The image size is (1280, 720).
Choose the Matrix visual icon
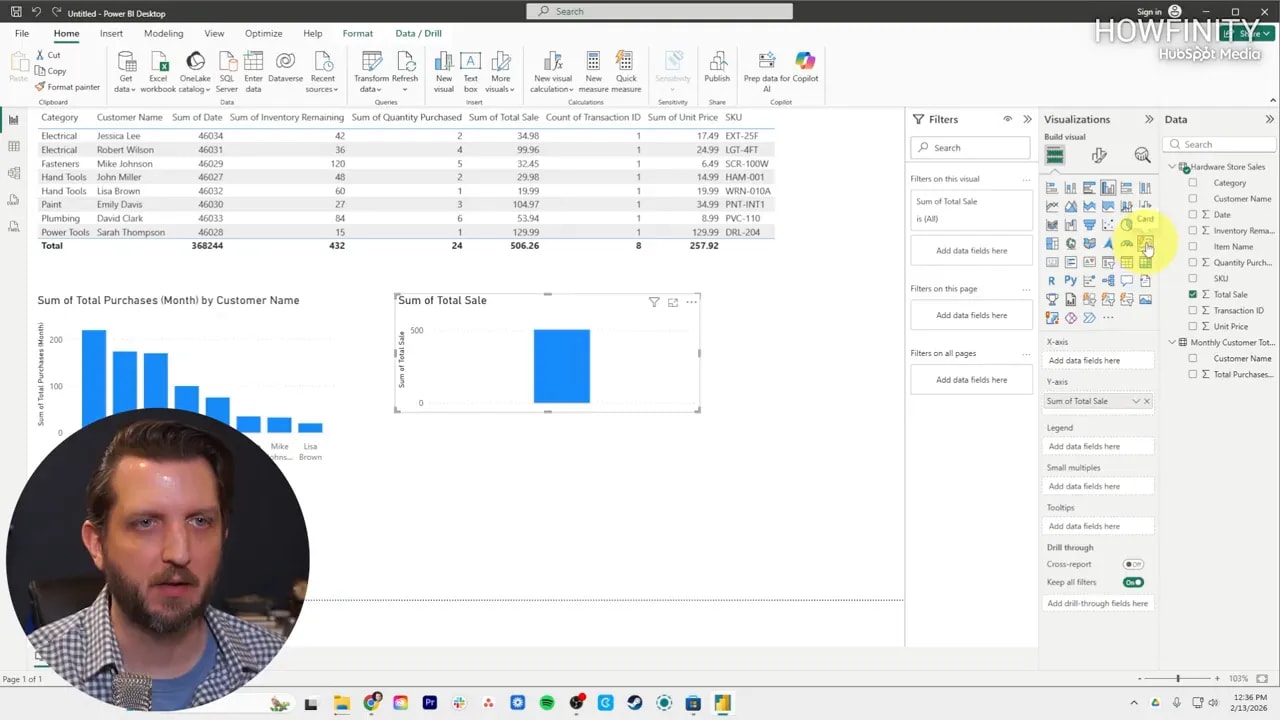point(1145,262)
